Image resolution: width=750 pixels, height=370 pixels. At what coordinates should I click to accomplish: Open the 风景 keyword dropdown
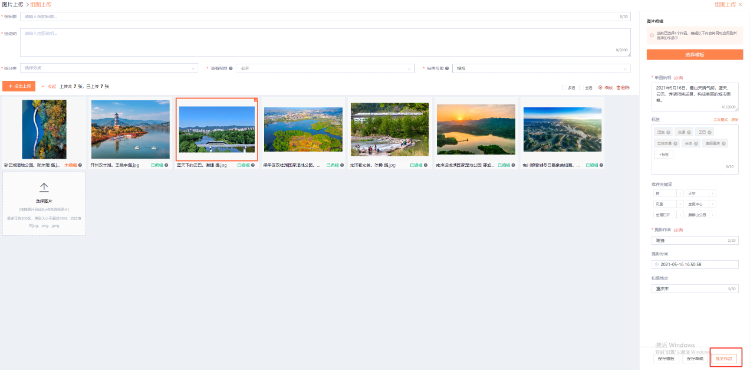pos(669,204)
